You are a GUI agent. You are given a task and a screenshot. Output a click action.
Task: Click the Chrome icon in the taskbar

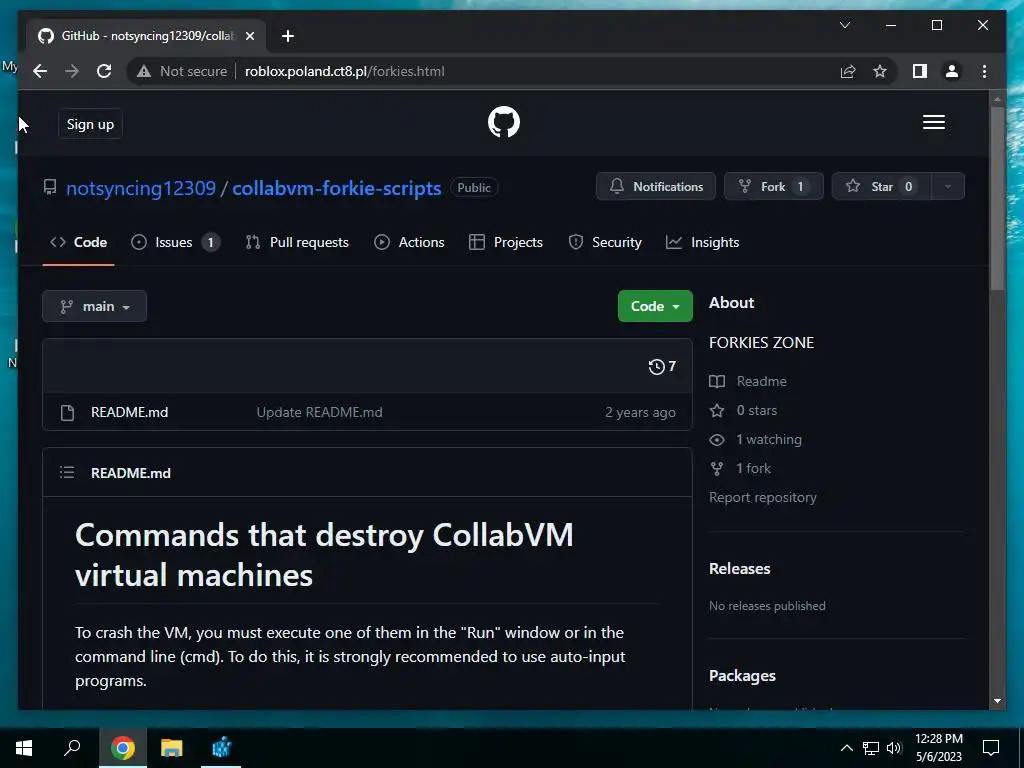pos(122,748)
